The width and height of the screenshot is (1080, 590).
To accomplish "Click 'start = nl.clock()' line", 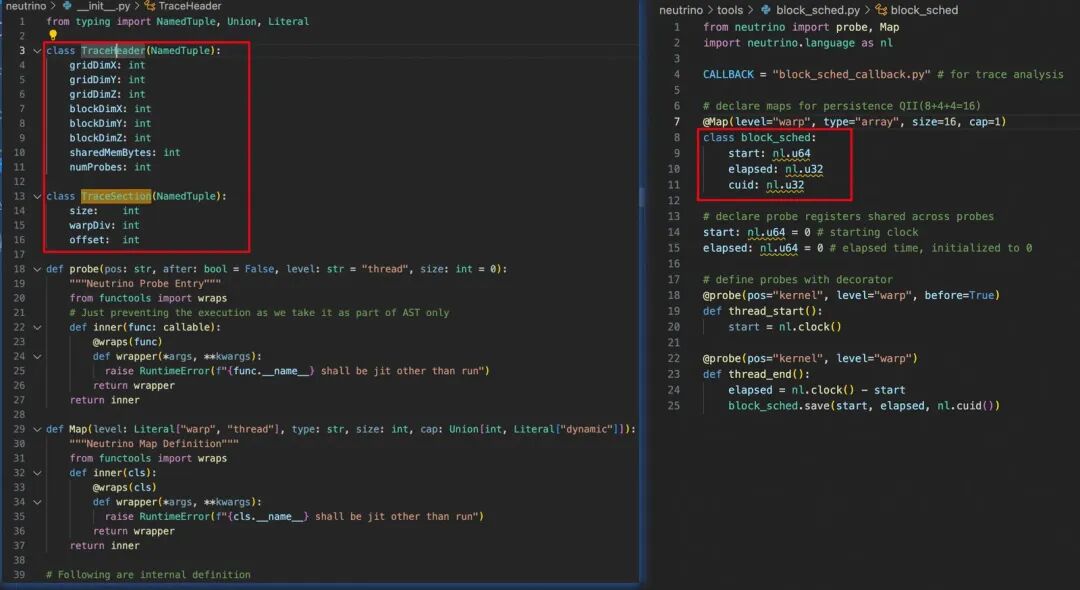I will (785, 327).
